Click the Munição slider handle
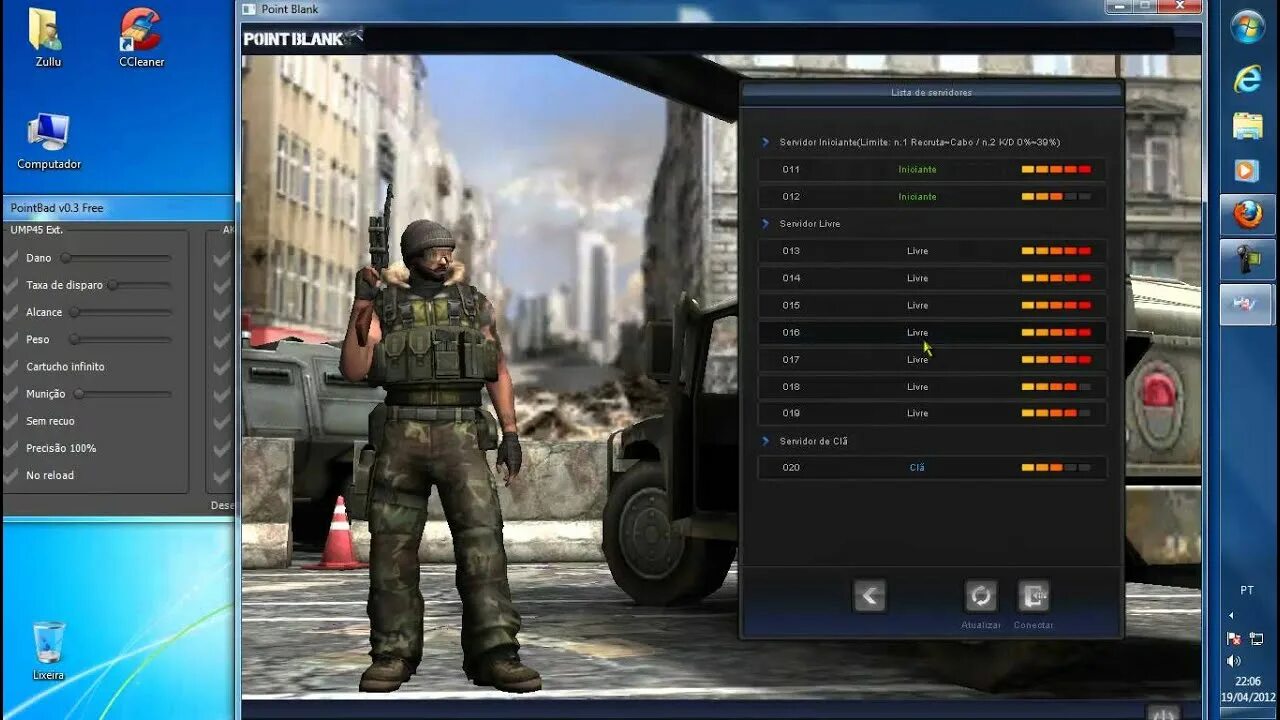The image size is (1280, 720). click(x=79, y=394)
